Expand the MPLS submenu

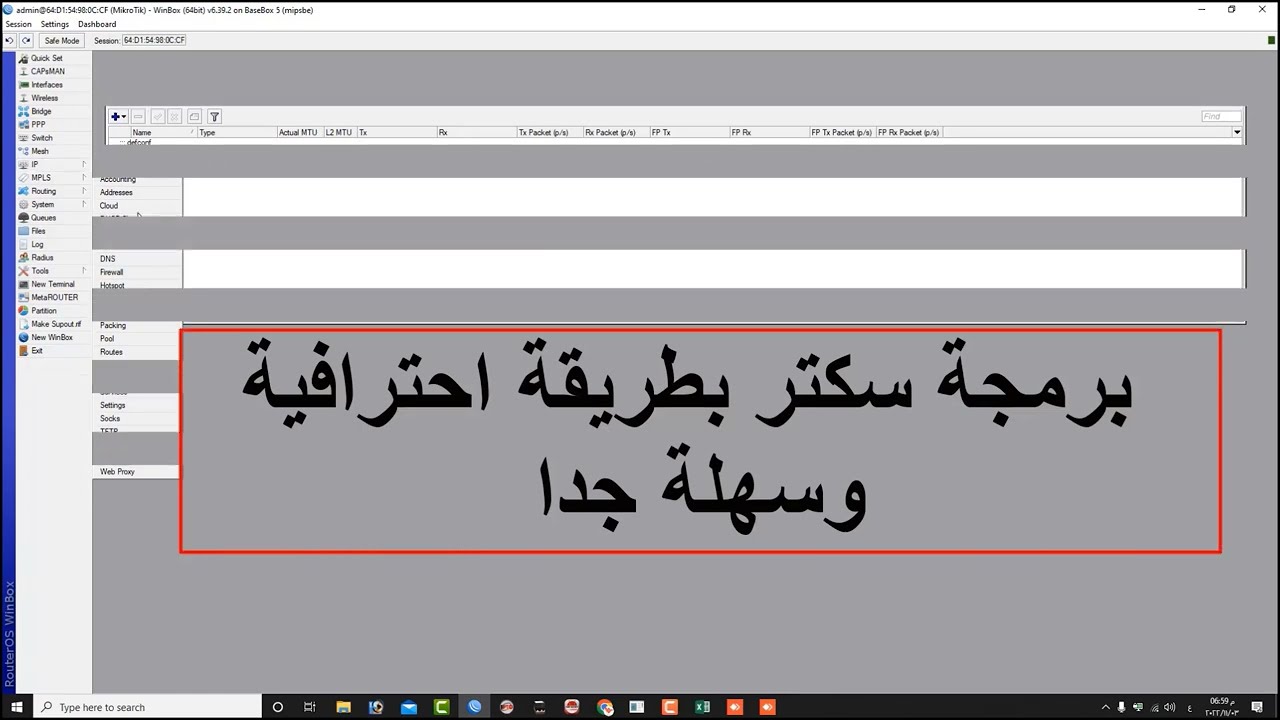click(52, 178)
